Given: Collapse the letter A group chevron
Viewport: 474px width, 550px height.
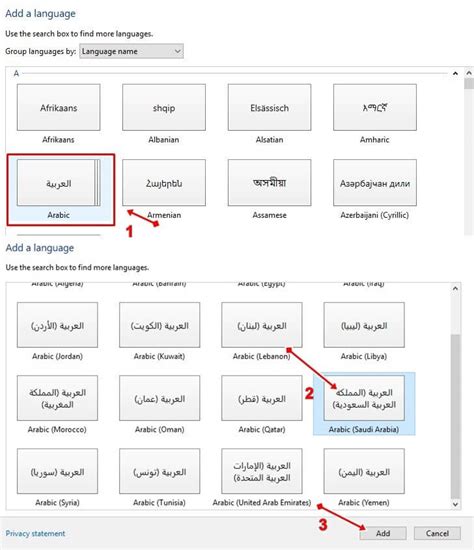Looking at the screenshot, I should click(x=455, y=73).
